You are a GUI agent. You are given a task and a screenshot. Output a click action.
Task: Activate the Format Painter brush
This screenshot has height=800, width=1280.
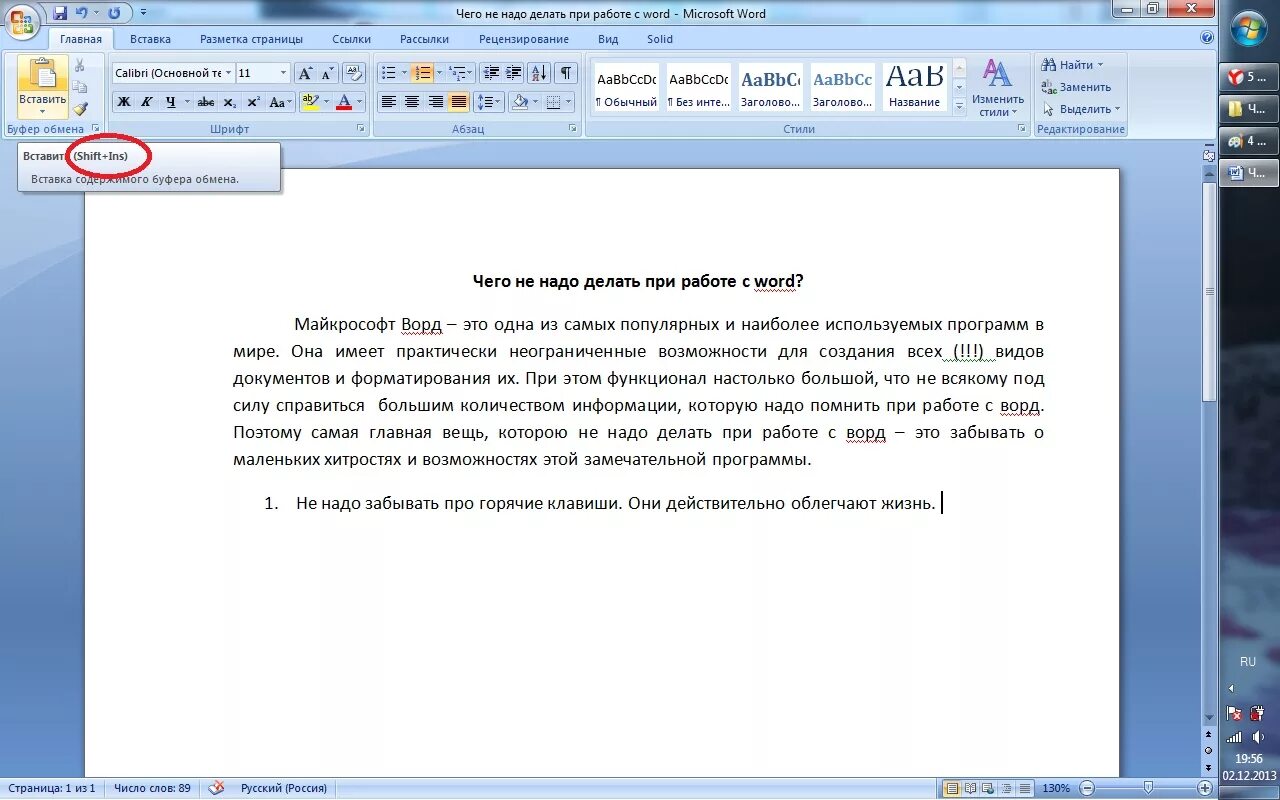pyautogui.click(x=80, y=108)
